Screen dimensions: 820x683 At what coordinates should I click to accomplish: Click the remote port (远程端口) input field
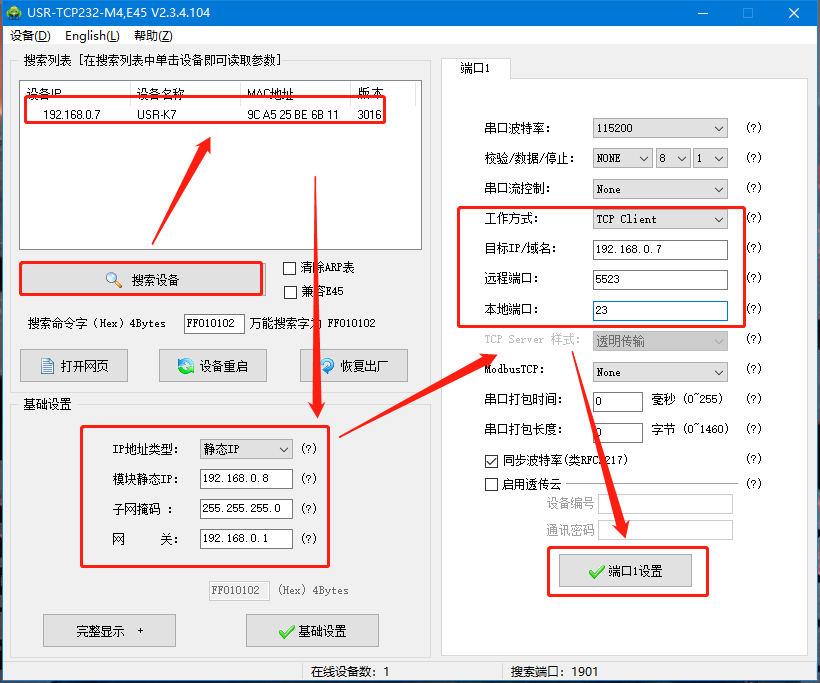660,280
